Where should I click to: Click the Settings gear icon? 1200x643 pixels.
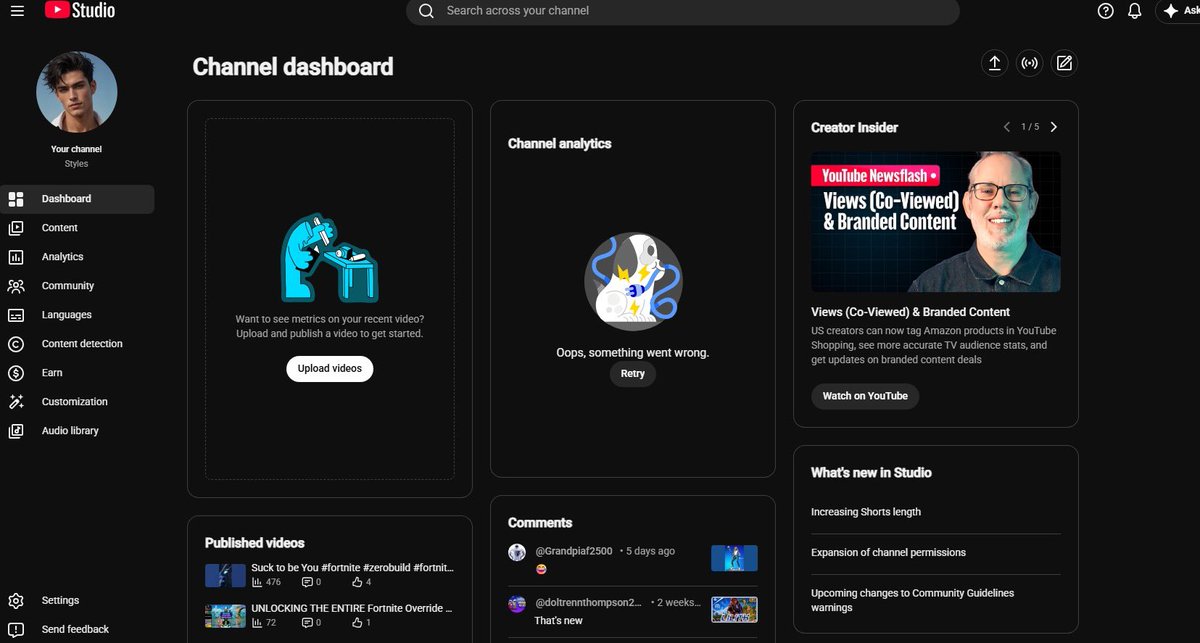16,601
